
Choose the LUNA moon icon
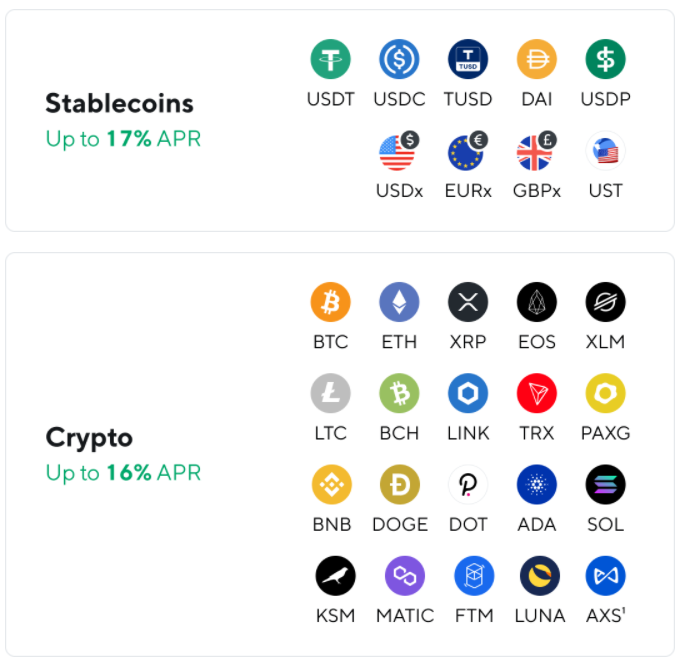pyautogui.click(x=539, y=576)
